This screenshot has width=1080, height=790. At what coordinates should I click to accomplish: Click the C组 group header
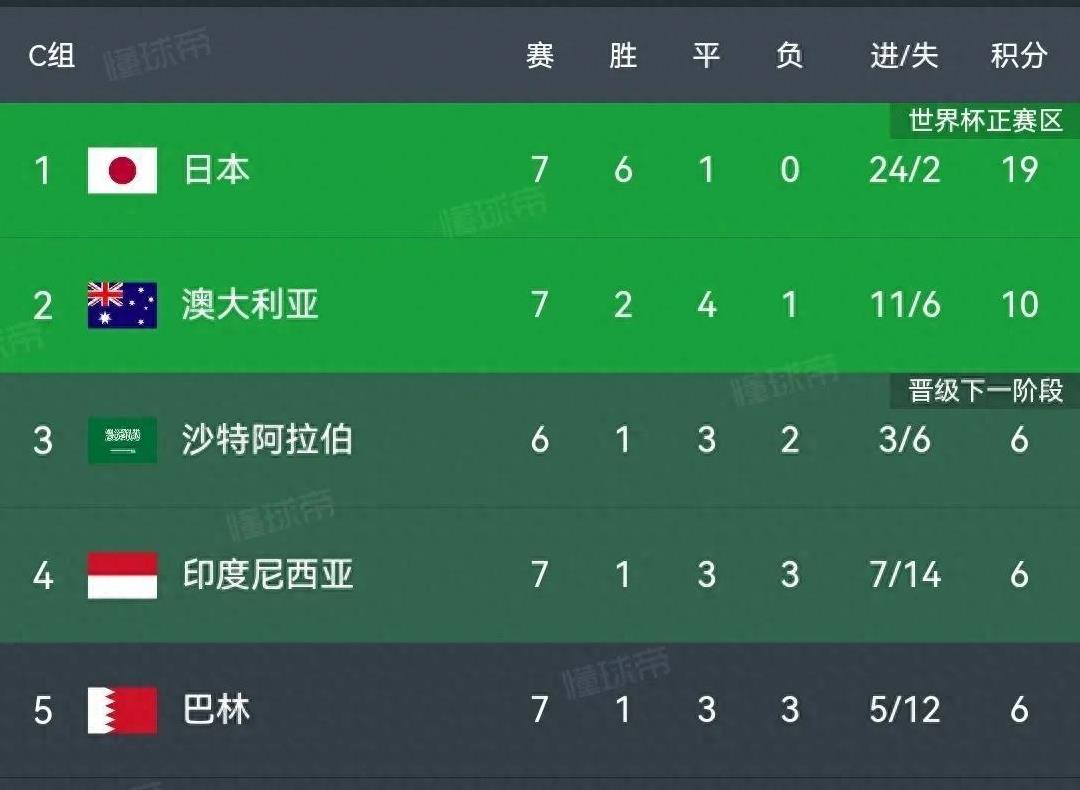point(52,56)
